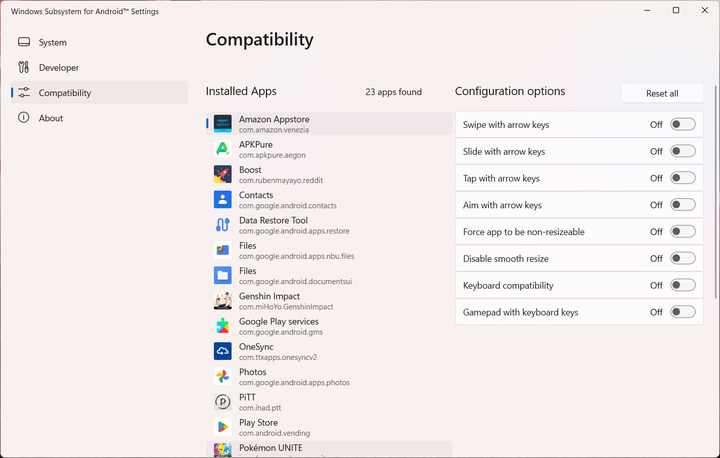Enable Swipe with arrow keys toggle

[x=682, y=124]
